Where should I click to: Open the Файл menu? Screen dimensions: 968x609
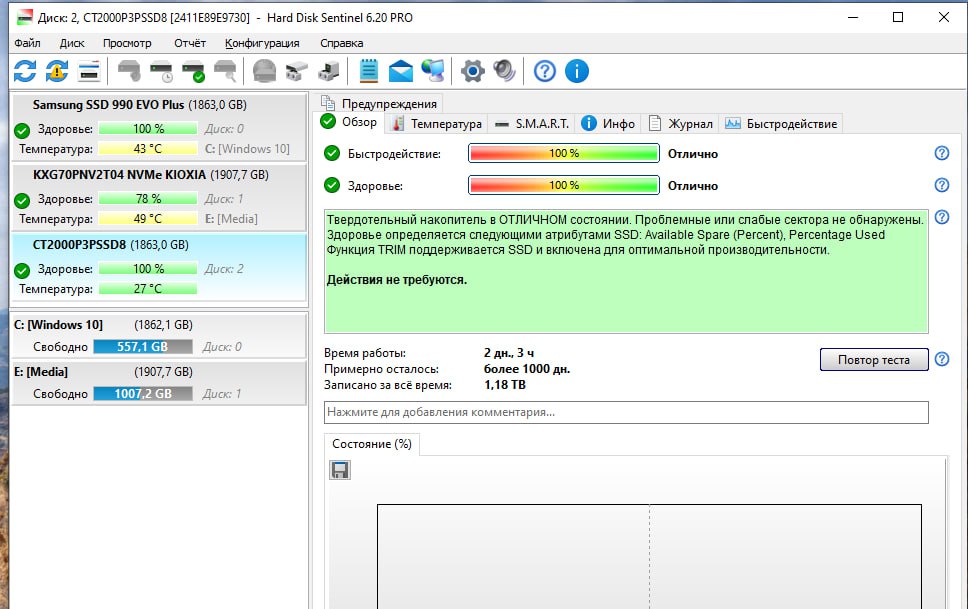tap(27, 43)
